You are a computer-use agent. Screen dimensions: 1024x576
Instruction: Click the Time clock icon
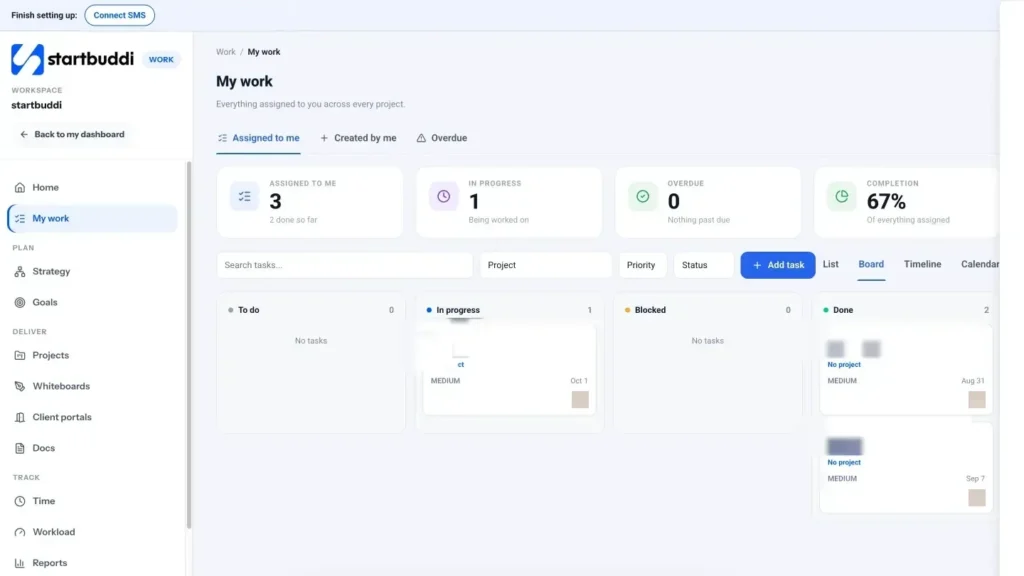pyautogui.click(x=20, y=501)
